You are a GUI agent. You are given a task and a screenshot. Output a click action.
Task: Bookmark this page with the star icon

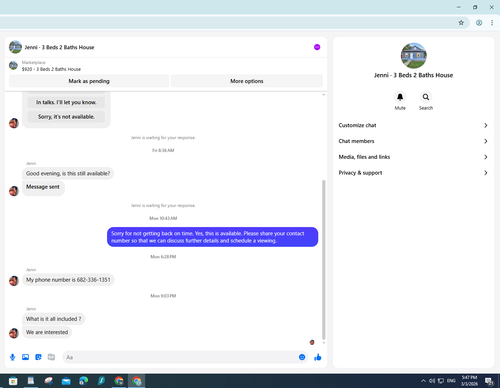coord(461,23)
